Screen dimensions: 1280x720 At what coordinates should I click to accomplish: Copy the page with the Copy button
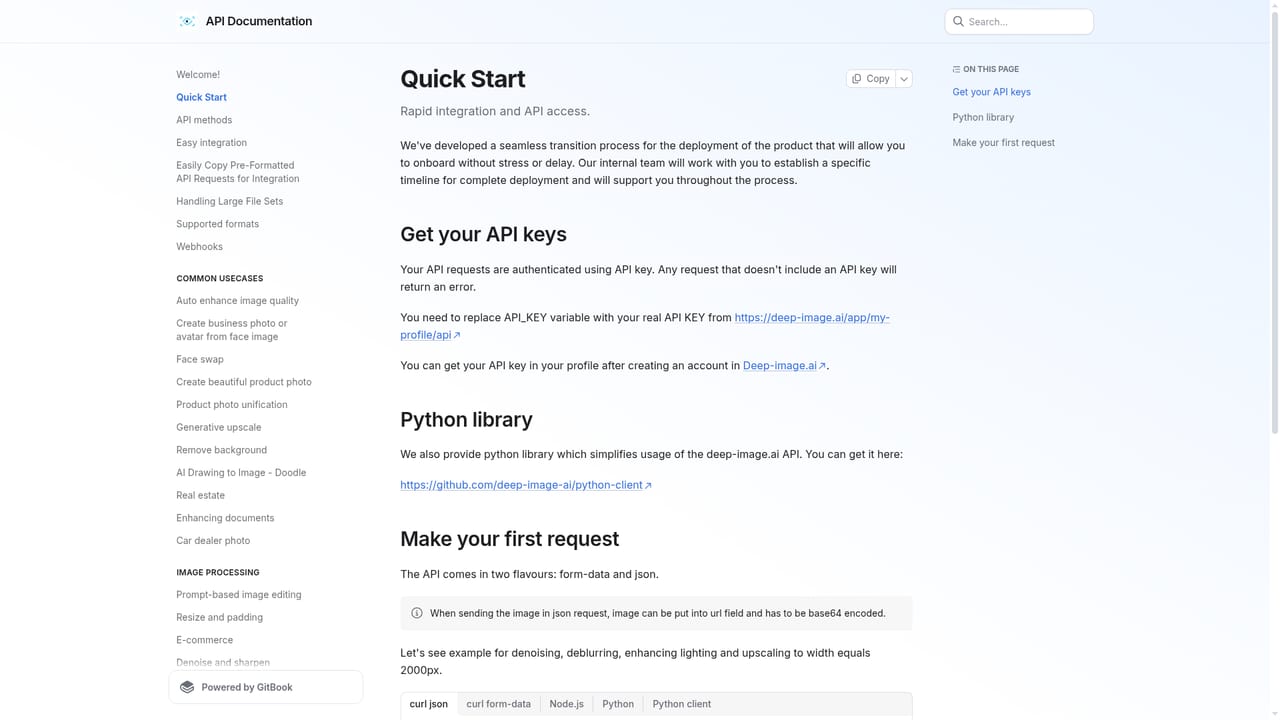(871, 78)
